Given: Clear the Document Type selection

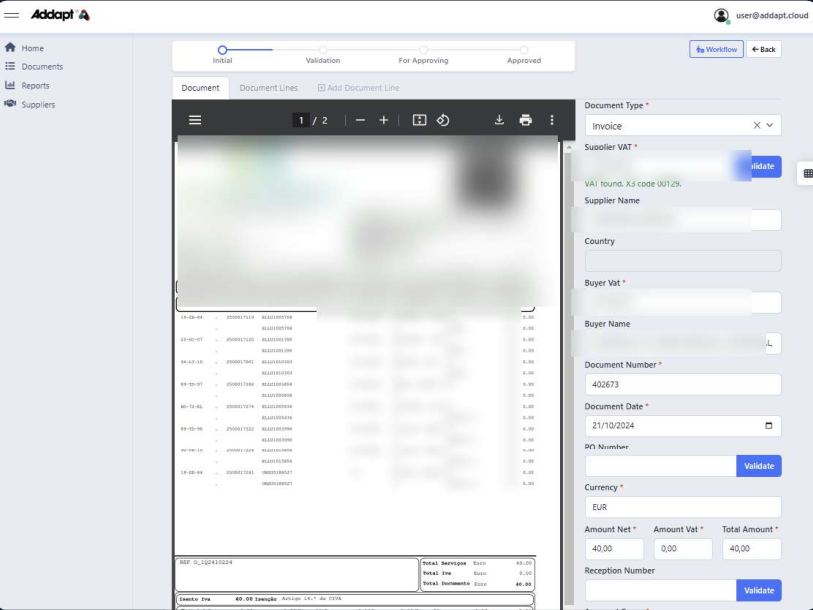Looking at the screenshot, I should [757, 125].
